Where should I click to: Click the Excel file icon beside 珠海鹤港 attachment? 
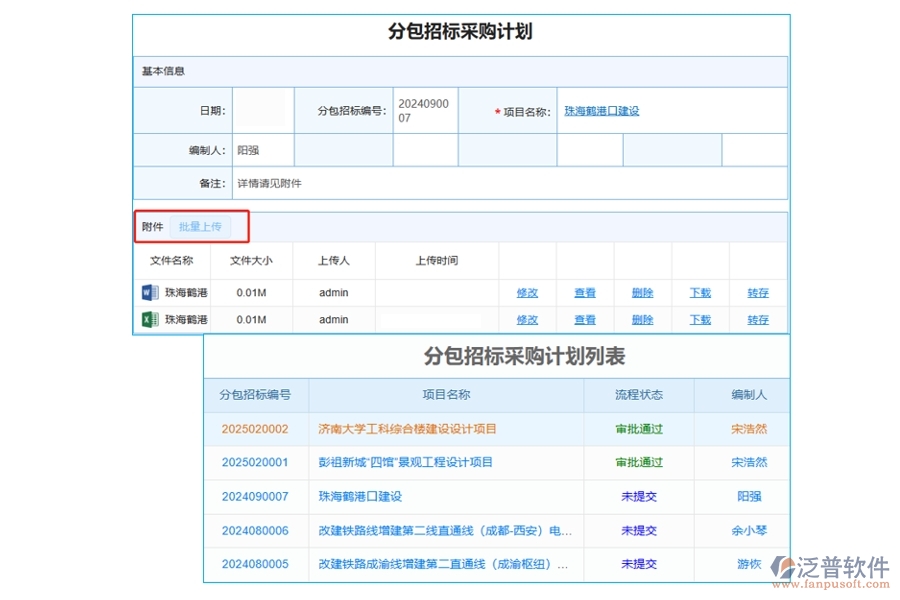(x=146, y=319)
